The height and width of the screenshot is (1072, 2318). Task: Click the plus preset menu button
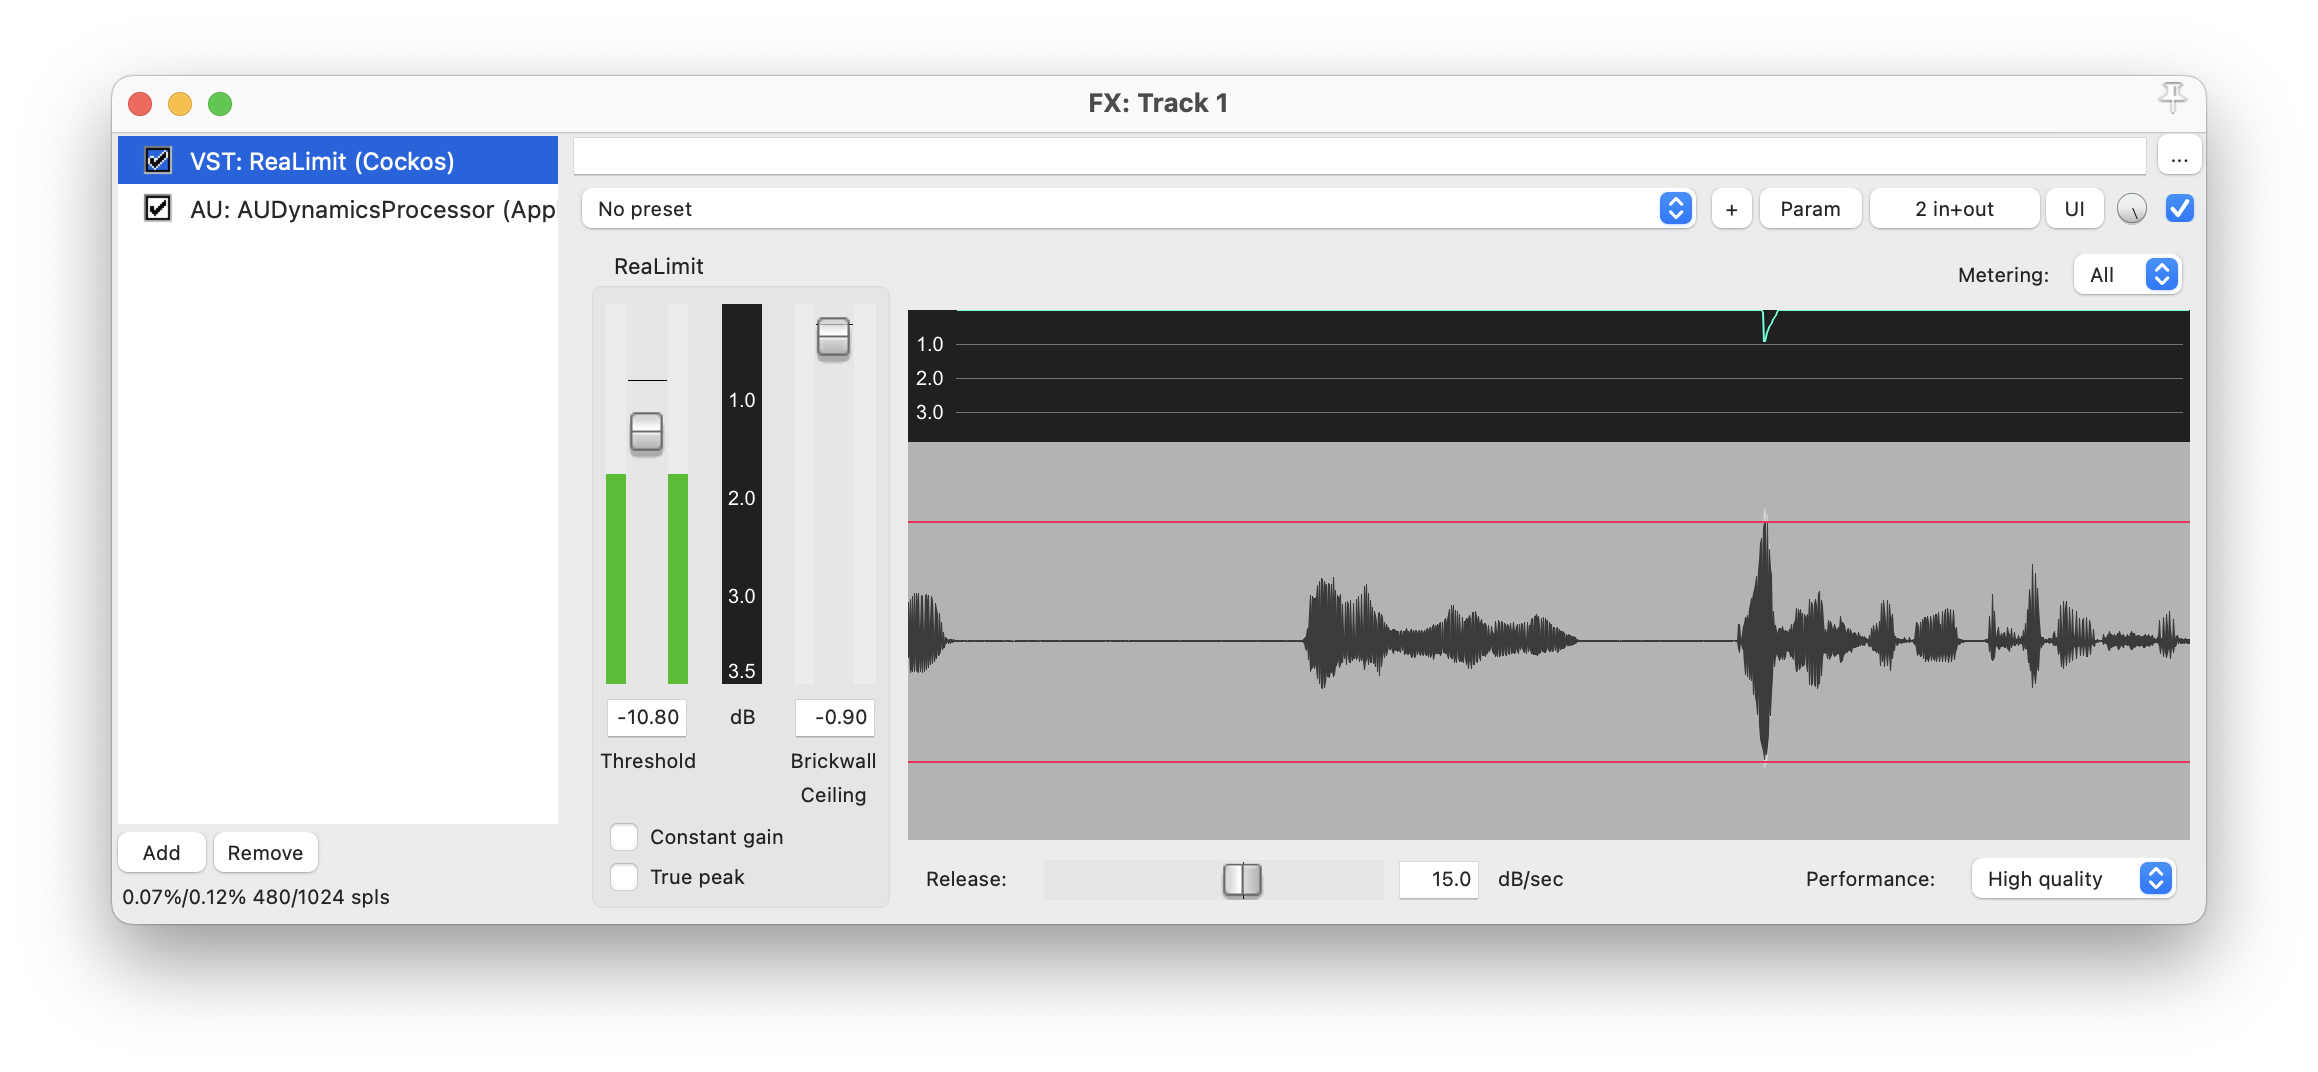point(1731,209)
